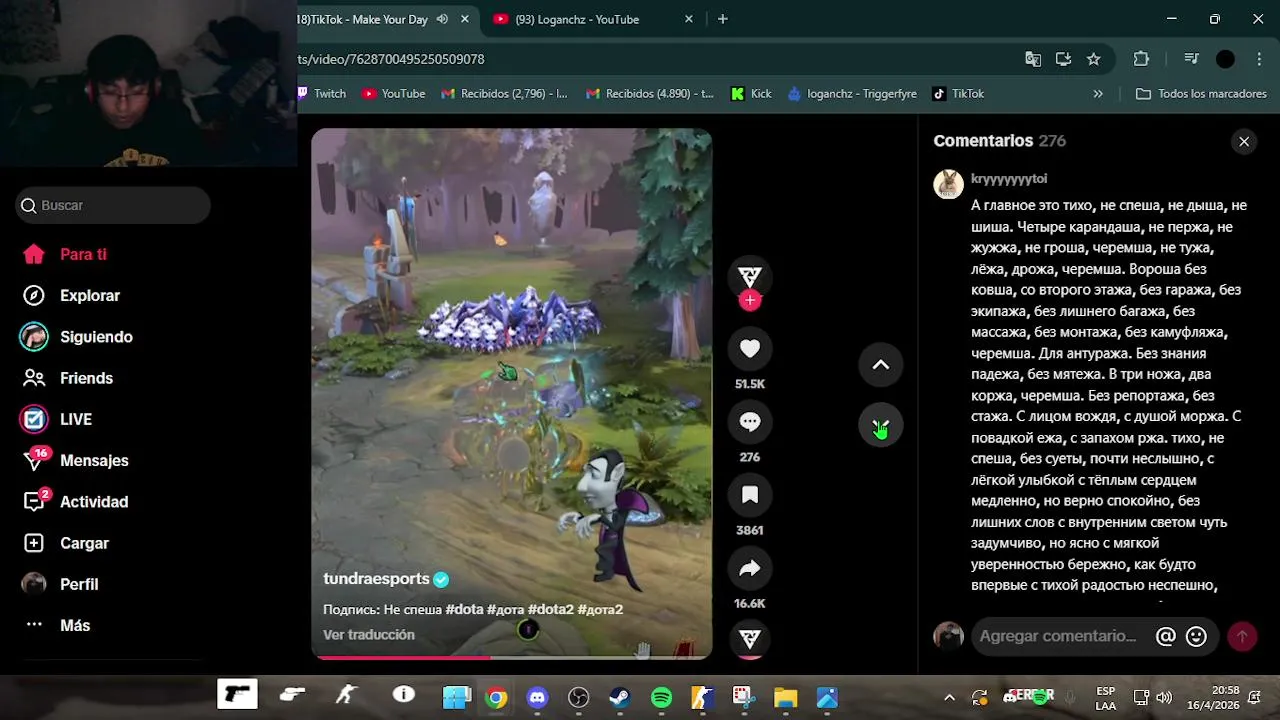Open Discord from the taskbar
Image resolution: width=1280 pixels, height=720 pixels.
(538, 697)
